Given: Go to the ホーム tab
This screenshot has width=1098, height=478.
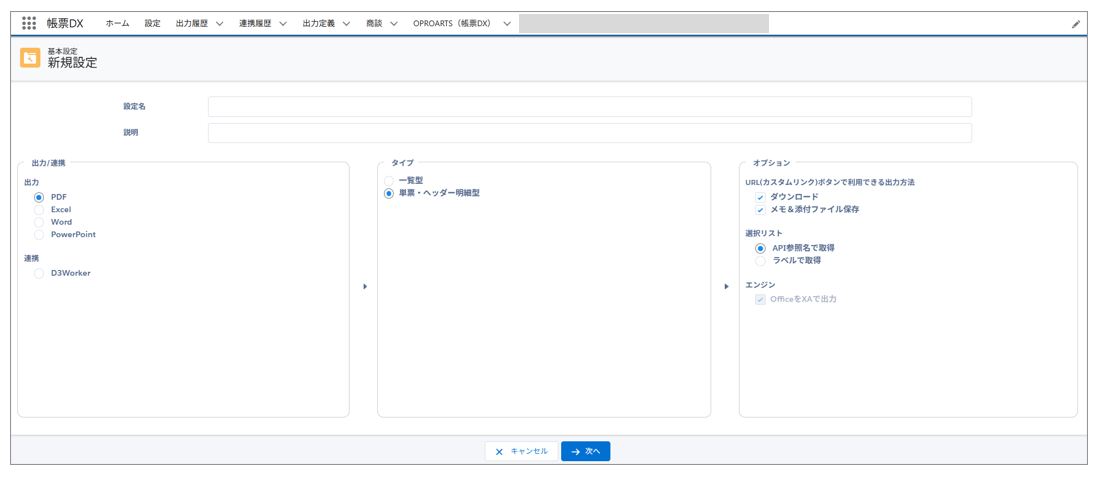Looking at the screenshot, I should pos(117,23).
